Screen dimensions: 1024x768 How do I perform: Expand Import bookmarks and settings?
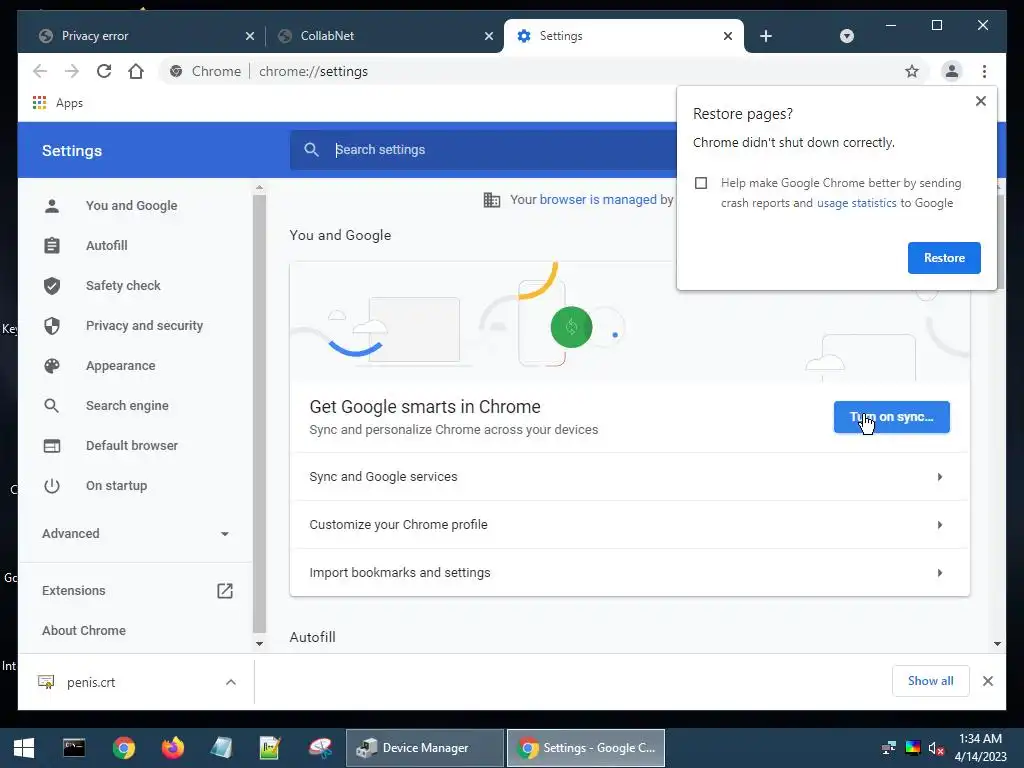point(630,573)
